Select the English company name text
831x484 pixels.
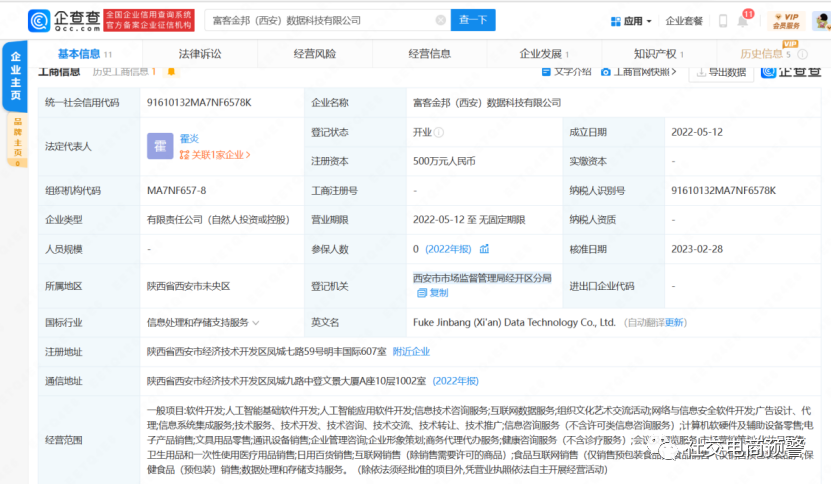514,322
